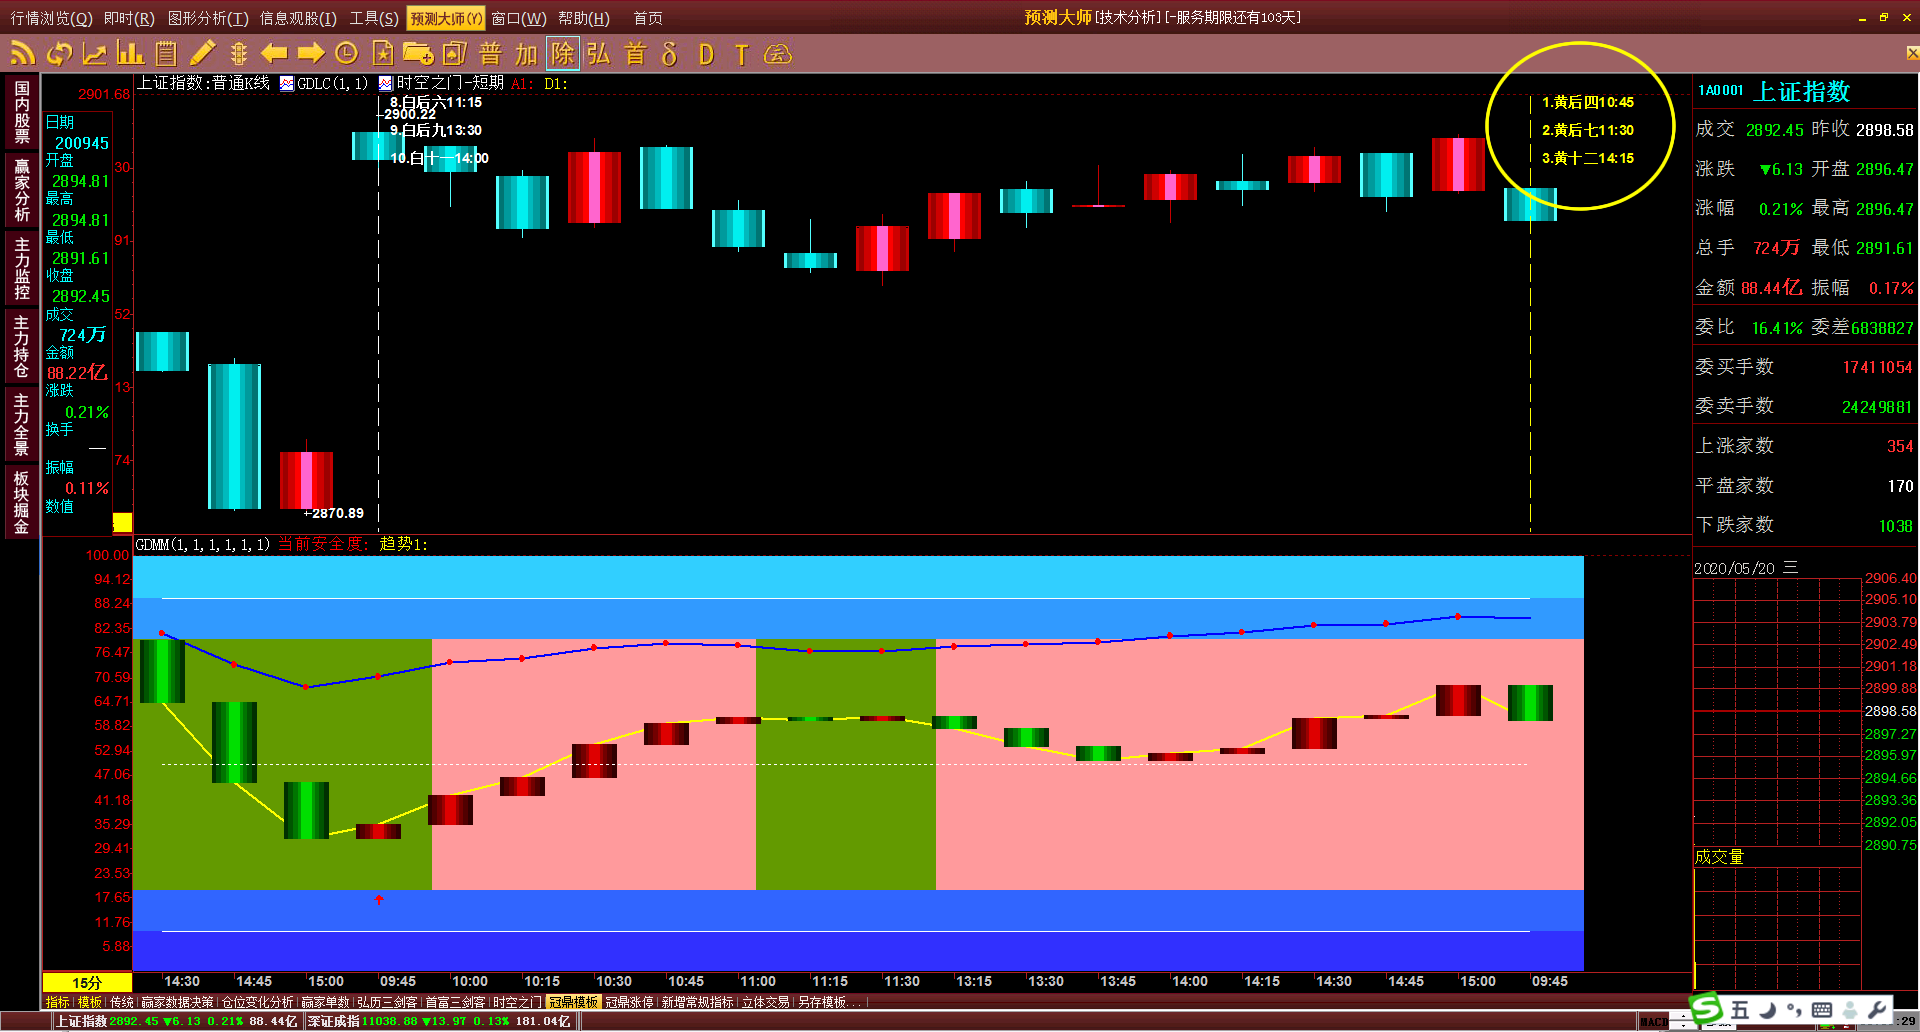The height and width of the screenshot is (1032, 1920).
Task: Click the delta symbol toolbar icon
Action: (670, 53)
